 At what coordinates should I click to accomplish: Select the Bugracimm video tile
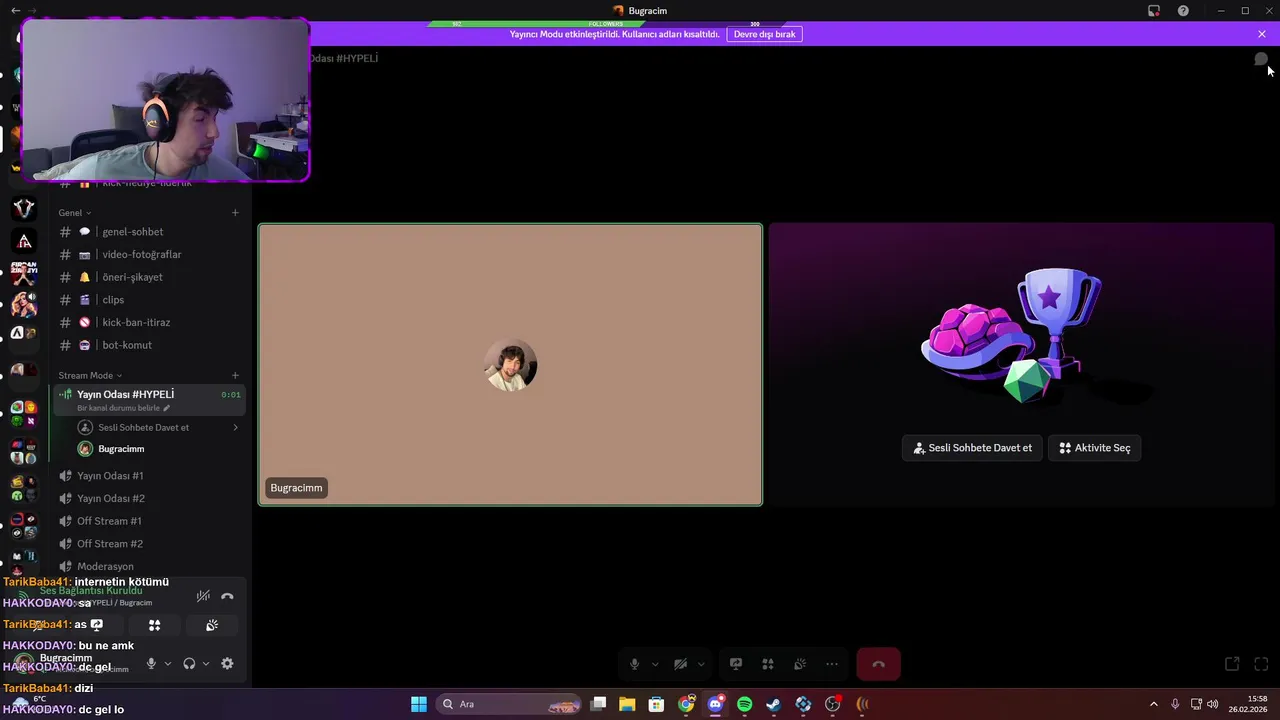pyautogui.click(x=510, y=365)
